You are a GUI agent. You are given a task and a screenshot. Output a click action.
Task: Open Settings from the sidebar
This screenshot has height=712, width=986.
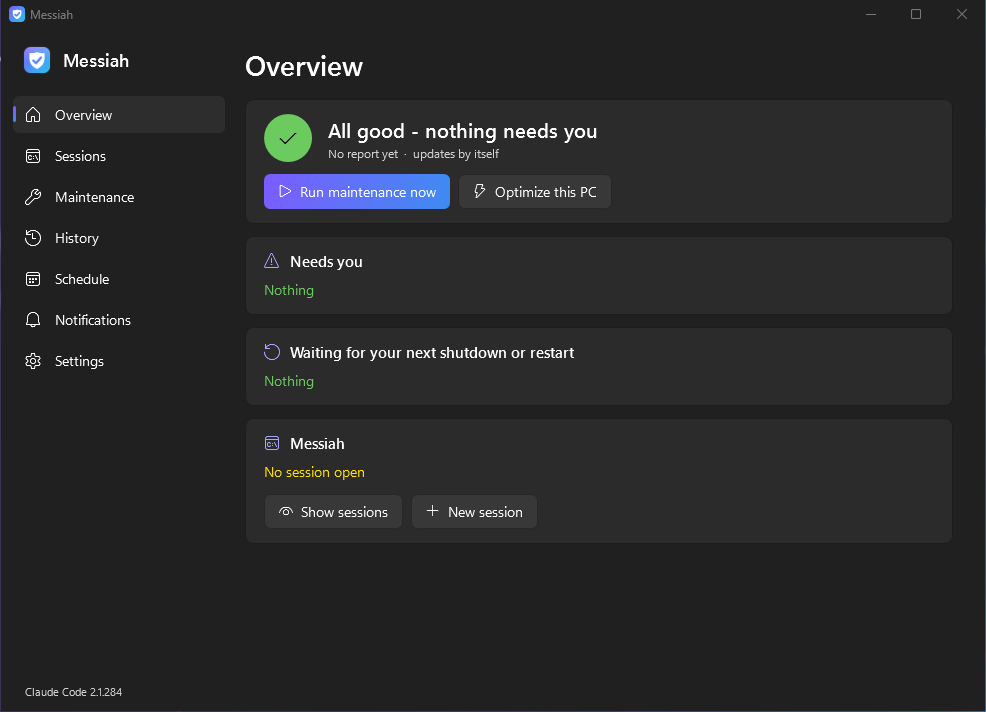(x=119, y=361)
